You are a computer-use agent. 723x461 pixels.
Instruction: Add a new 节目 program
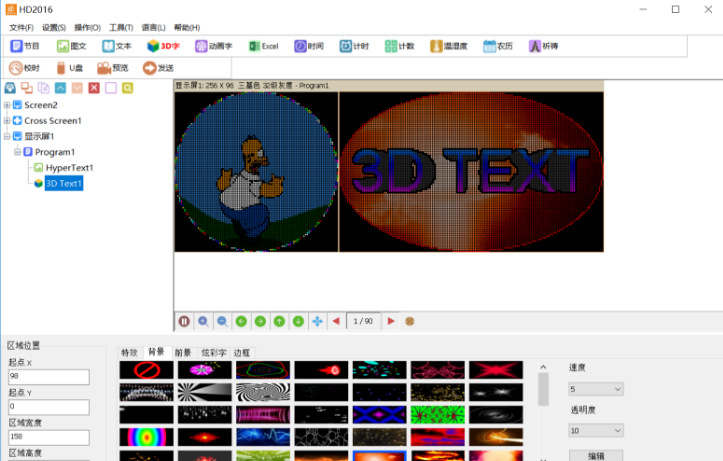point(25,46)
